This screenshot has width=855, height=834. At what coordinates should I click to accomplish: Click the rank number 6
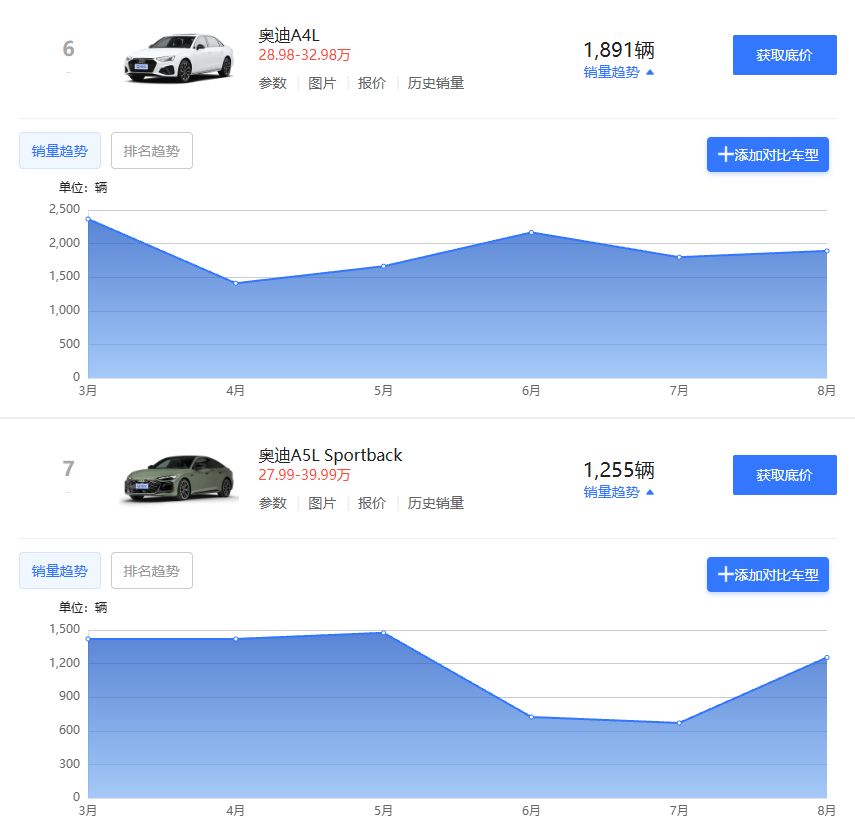[68, 49]
